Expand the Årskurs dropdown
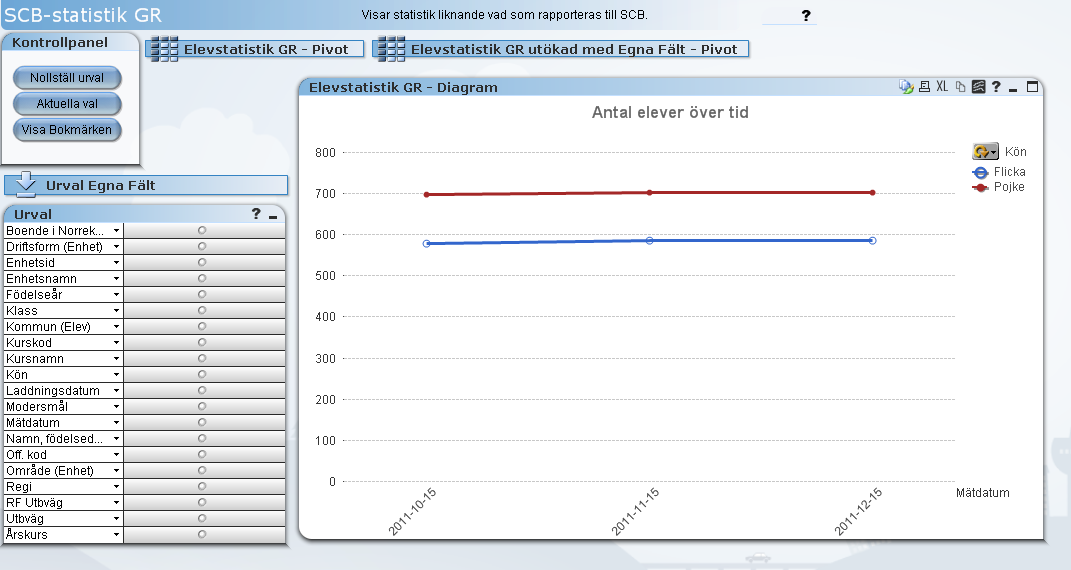Viewport: 1071px width, 570px height. [116, 535]
